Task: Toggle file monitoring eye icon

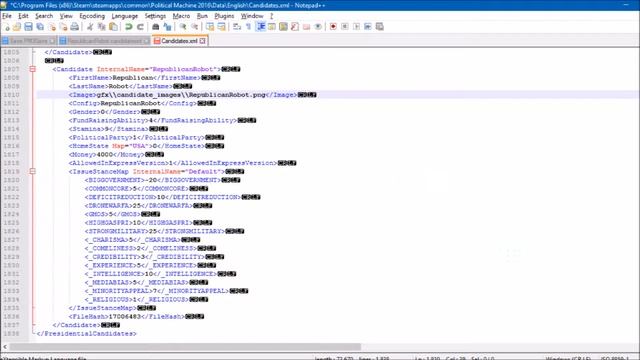Action: click(x=318, y=27)
